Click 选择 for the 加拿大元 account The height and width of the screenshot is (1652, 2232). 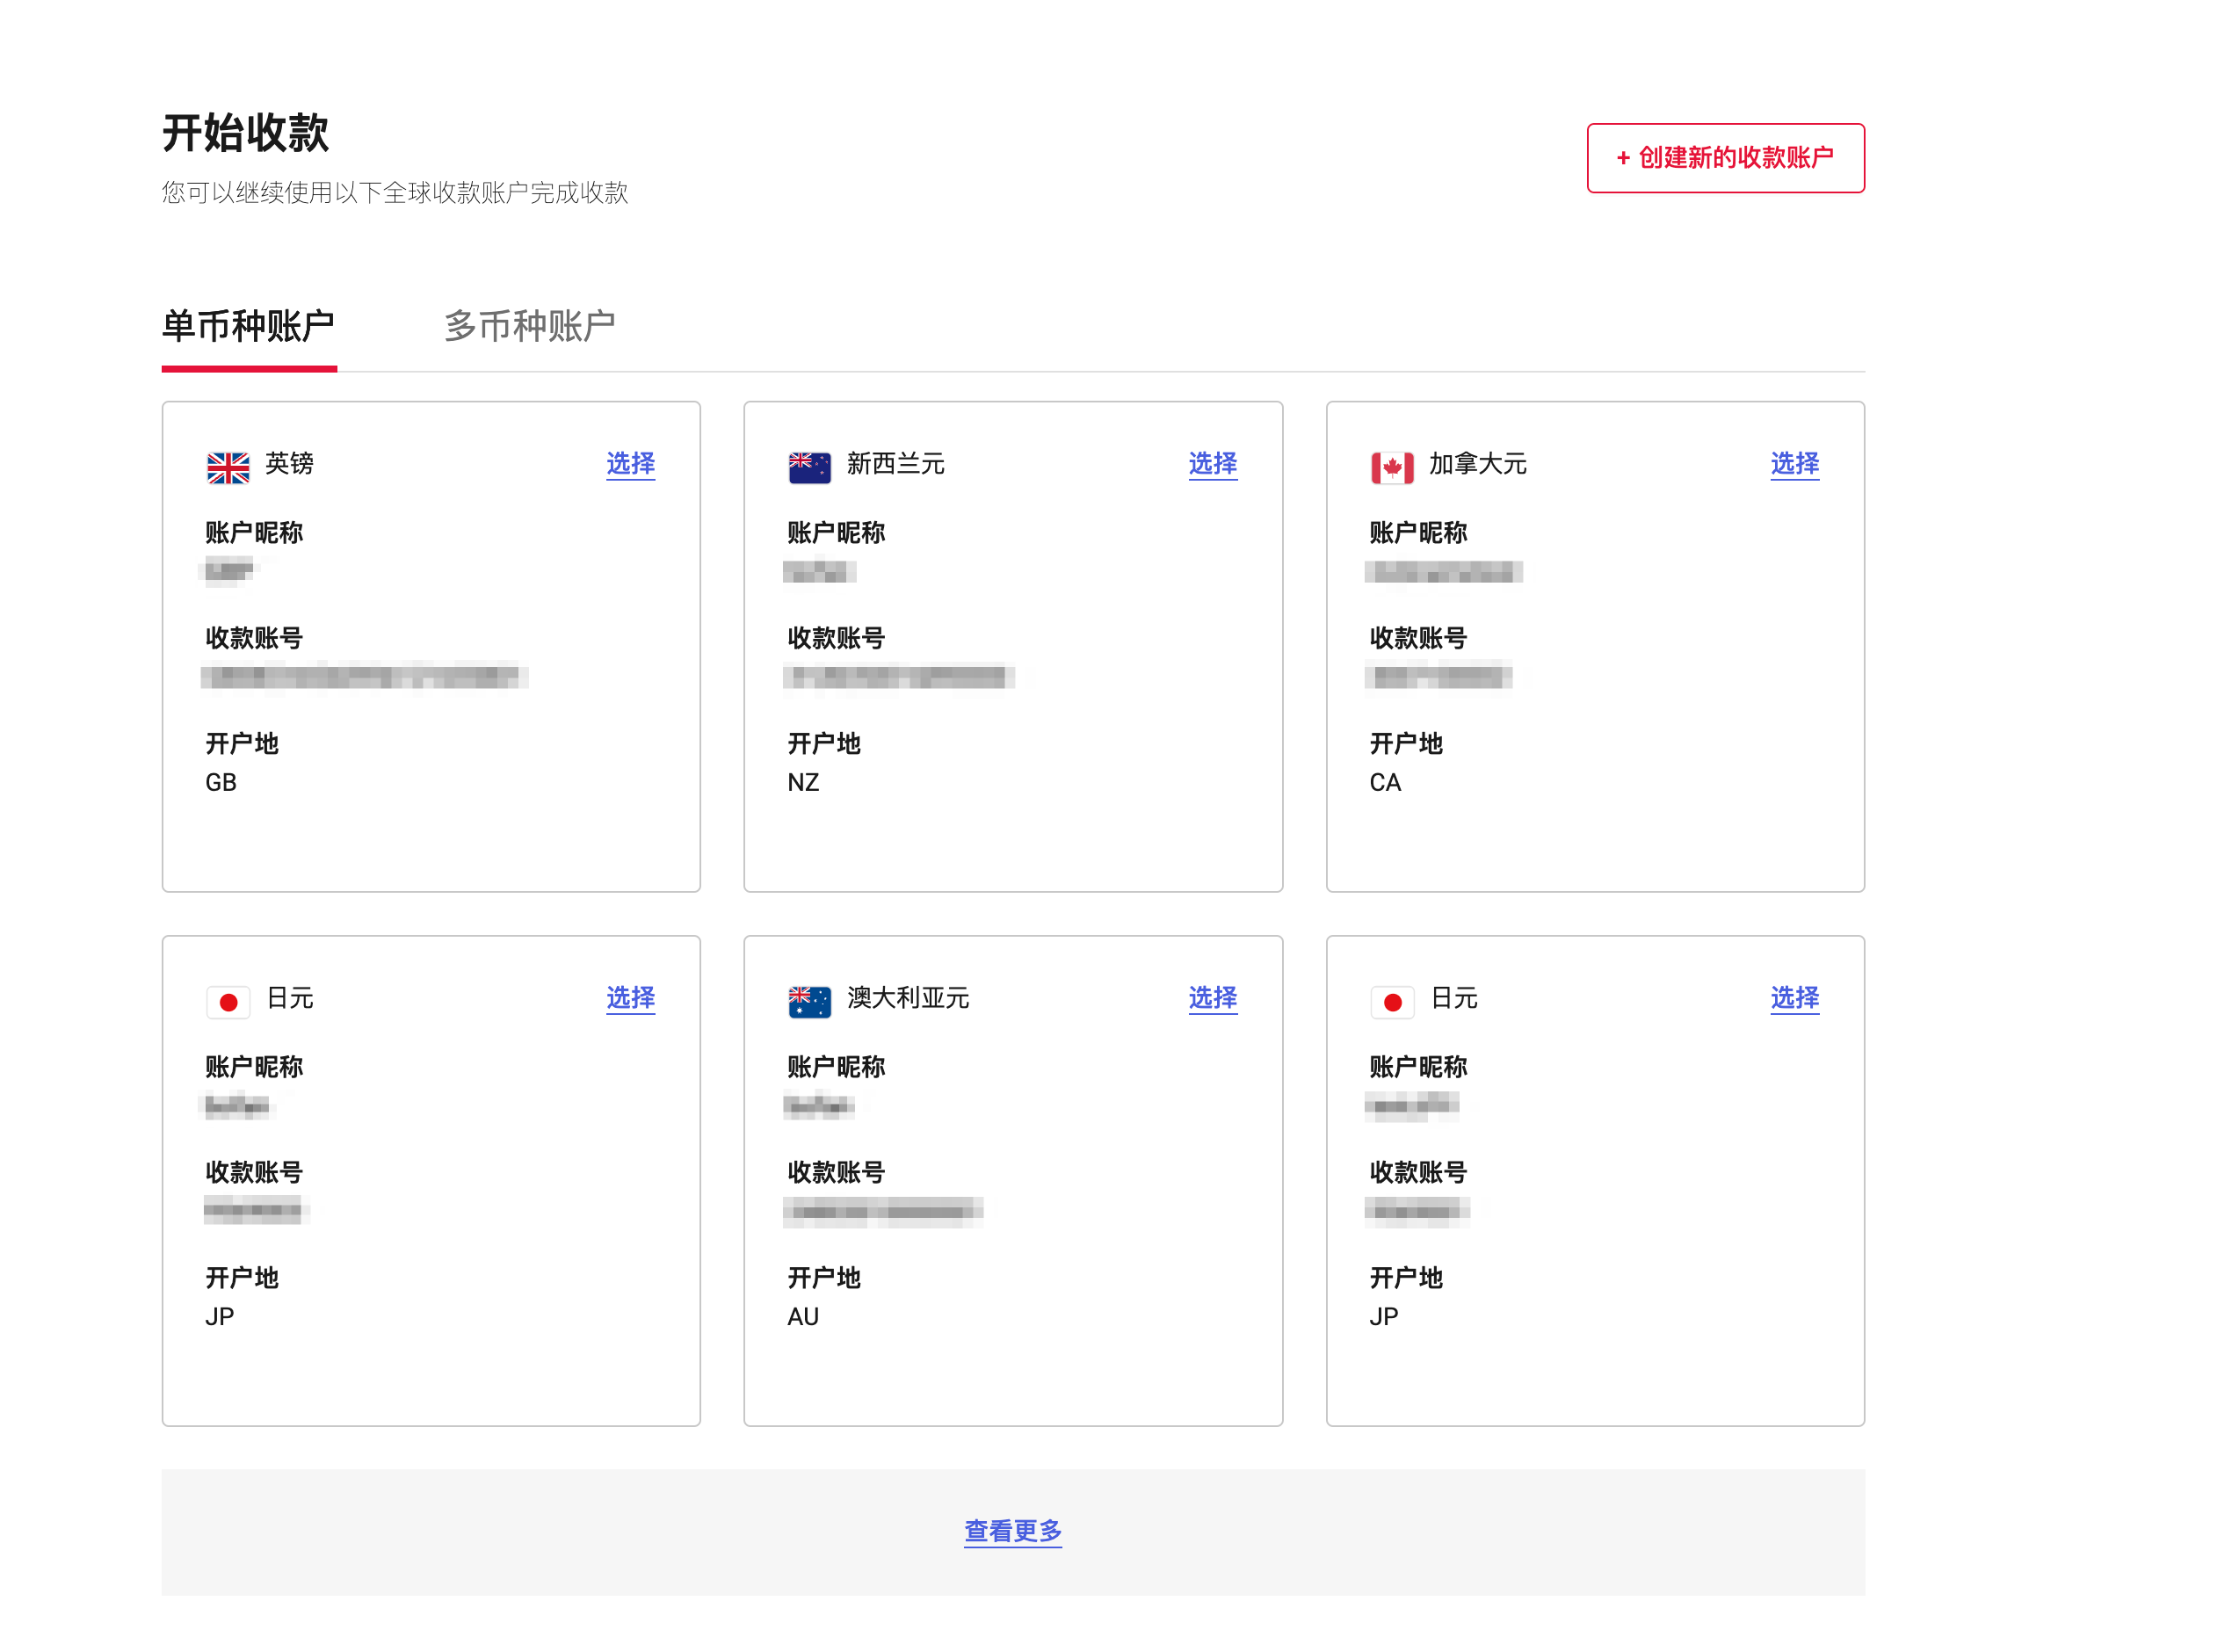pos(1794,464)
